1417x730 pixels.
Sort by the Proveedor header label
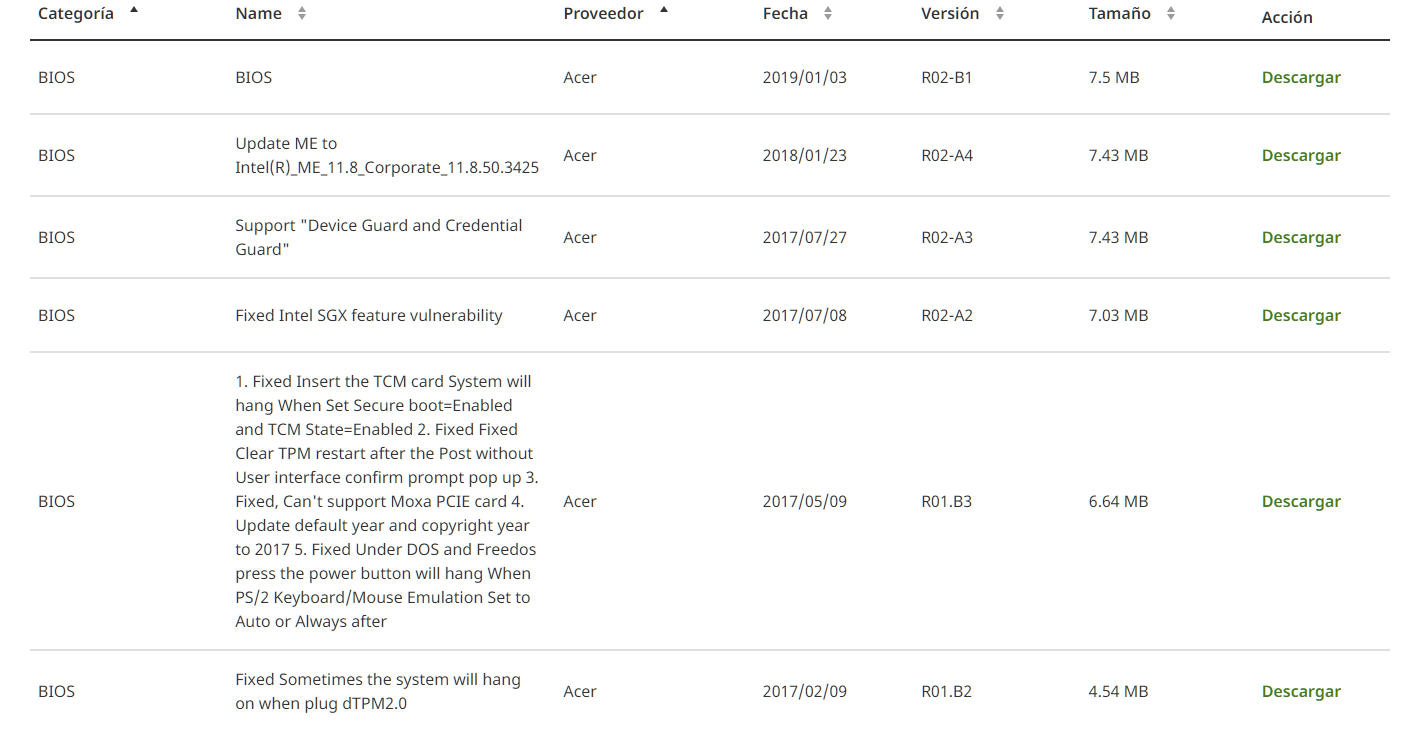[x=603, y=14]
